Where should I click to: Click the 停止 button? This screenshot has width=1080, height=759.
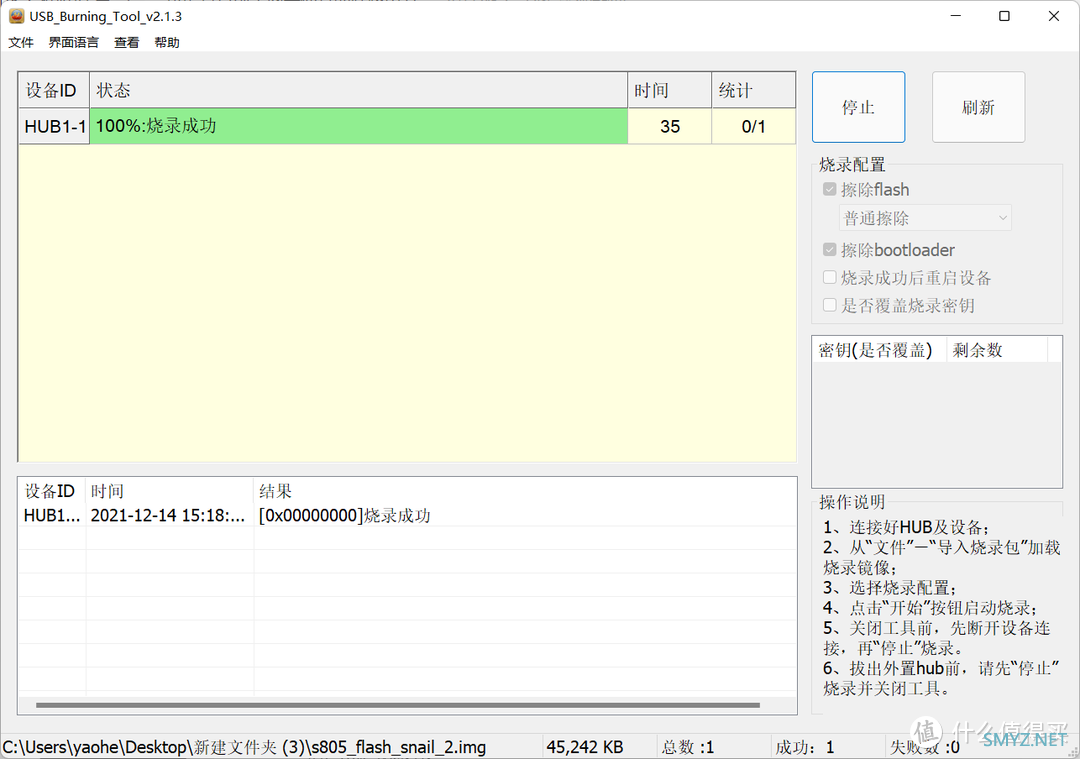tap(858, 107)
